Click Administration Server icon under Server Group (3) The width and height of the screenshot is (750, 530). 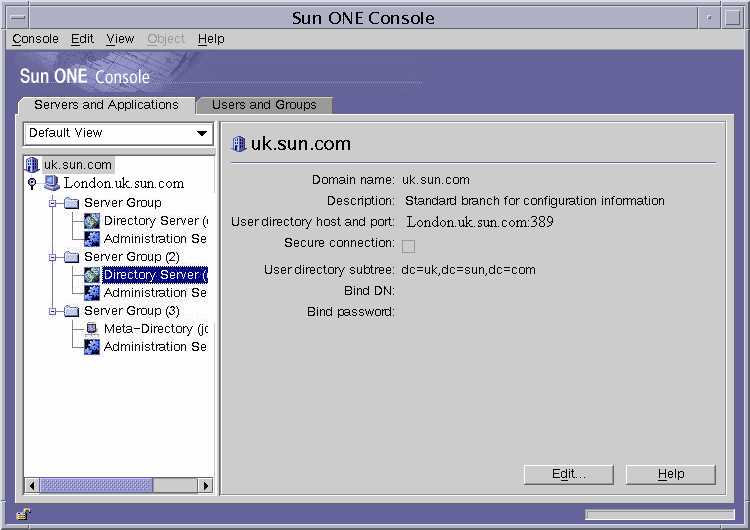pos(92,347)
